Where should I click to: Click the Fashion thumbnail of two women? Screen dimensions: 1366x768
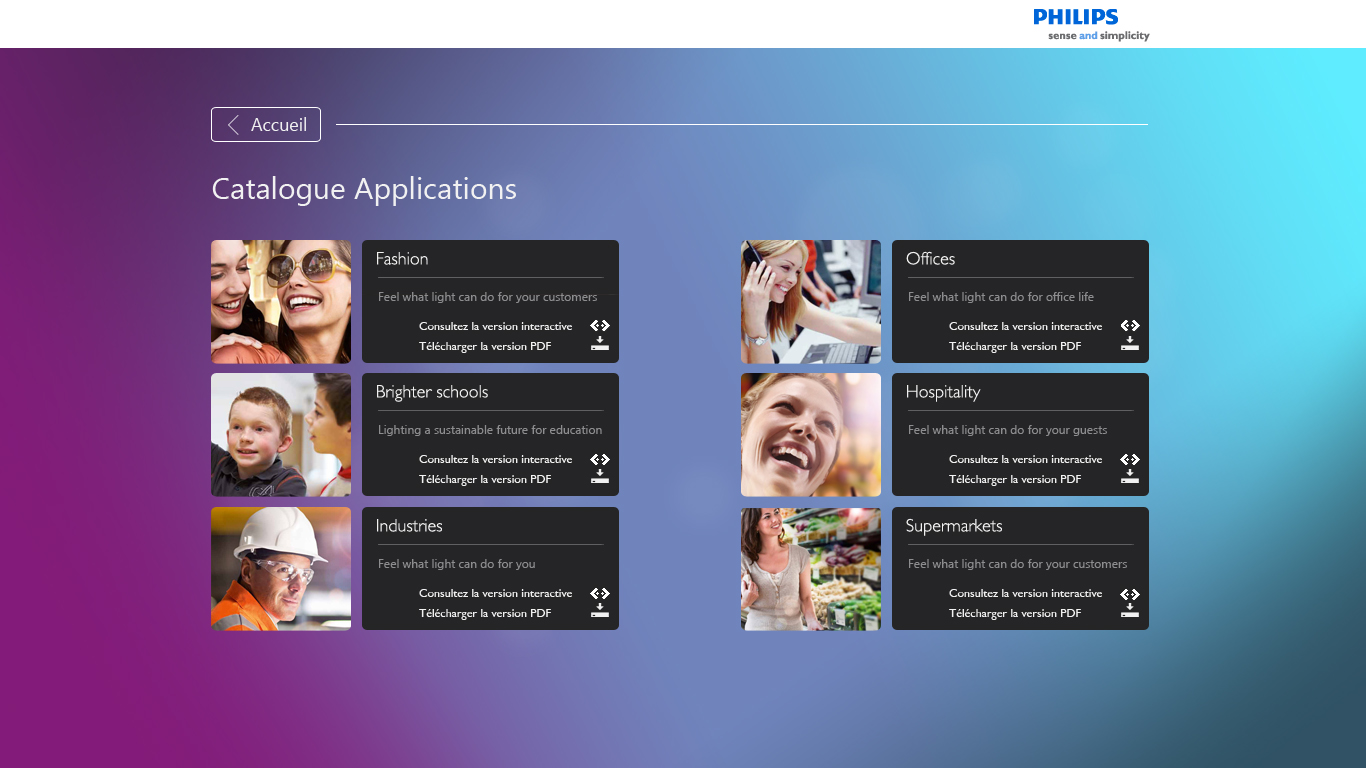[x=281, y=301]
